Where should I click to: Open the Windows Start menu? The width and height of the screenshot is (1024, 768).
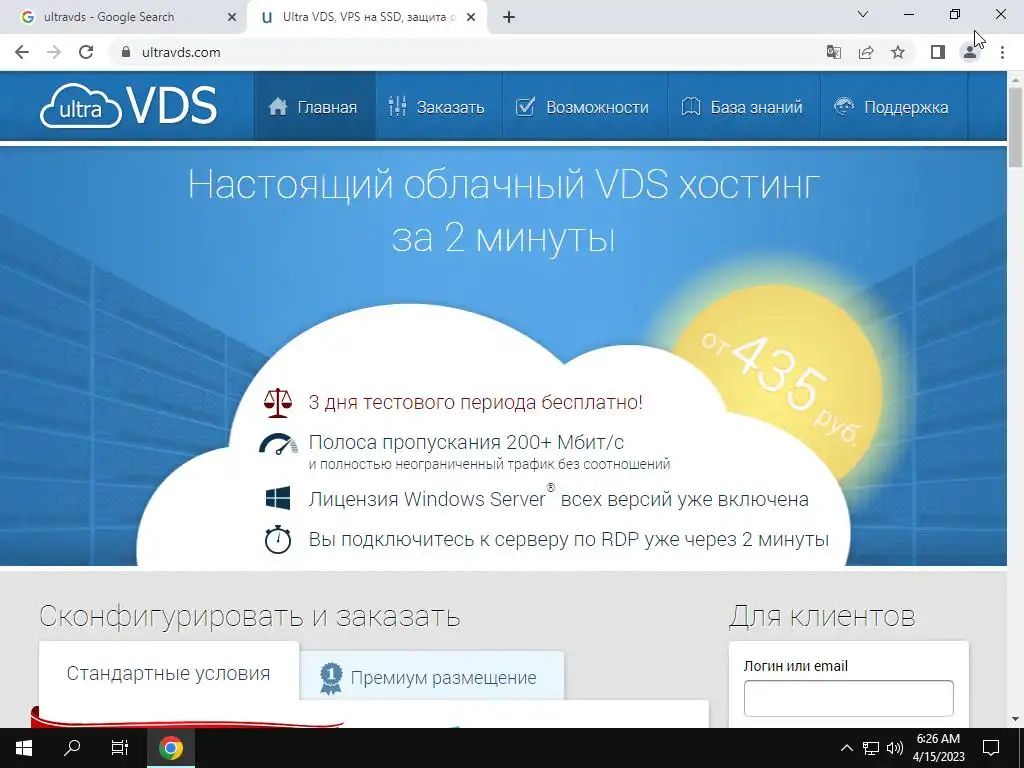(x=24, y=748)
